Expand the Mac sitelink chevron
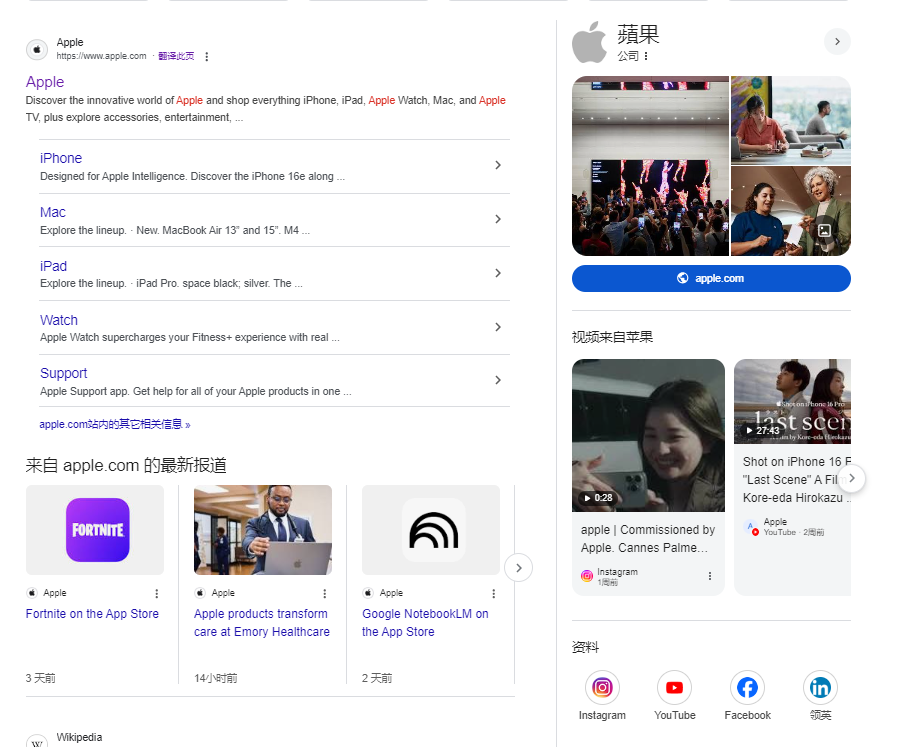This screenshot has height=747, width=904. pos(498,219)
